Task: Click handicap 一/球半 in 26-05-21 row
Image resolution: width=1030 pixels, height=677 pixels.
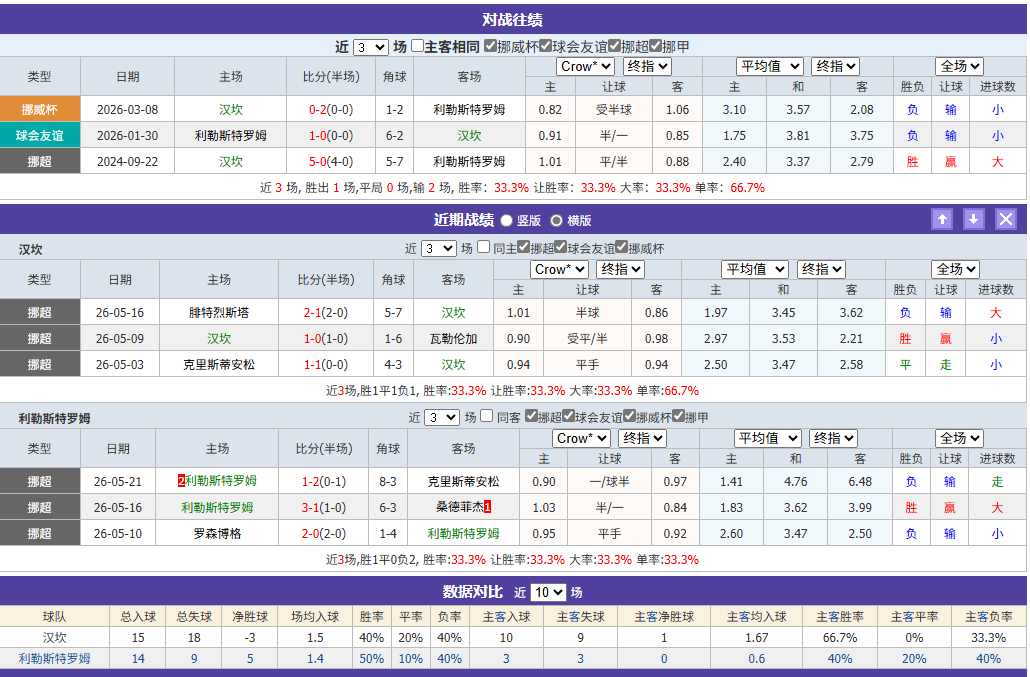Action: pyautogui.click(x=609, y=481)
